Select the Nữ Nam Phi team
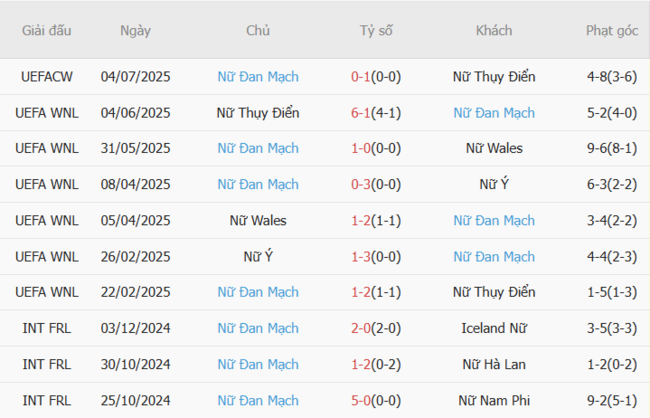 493,400
